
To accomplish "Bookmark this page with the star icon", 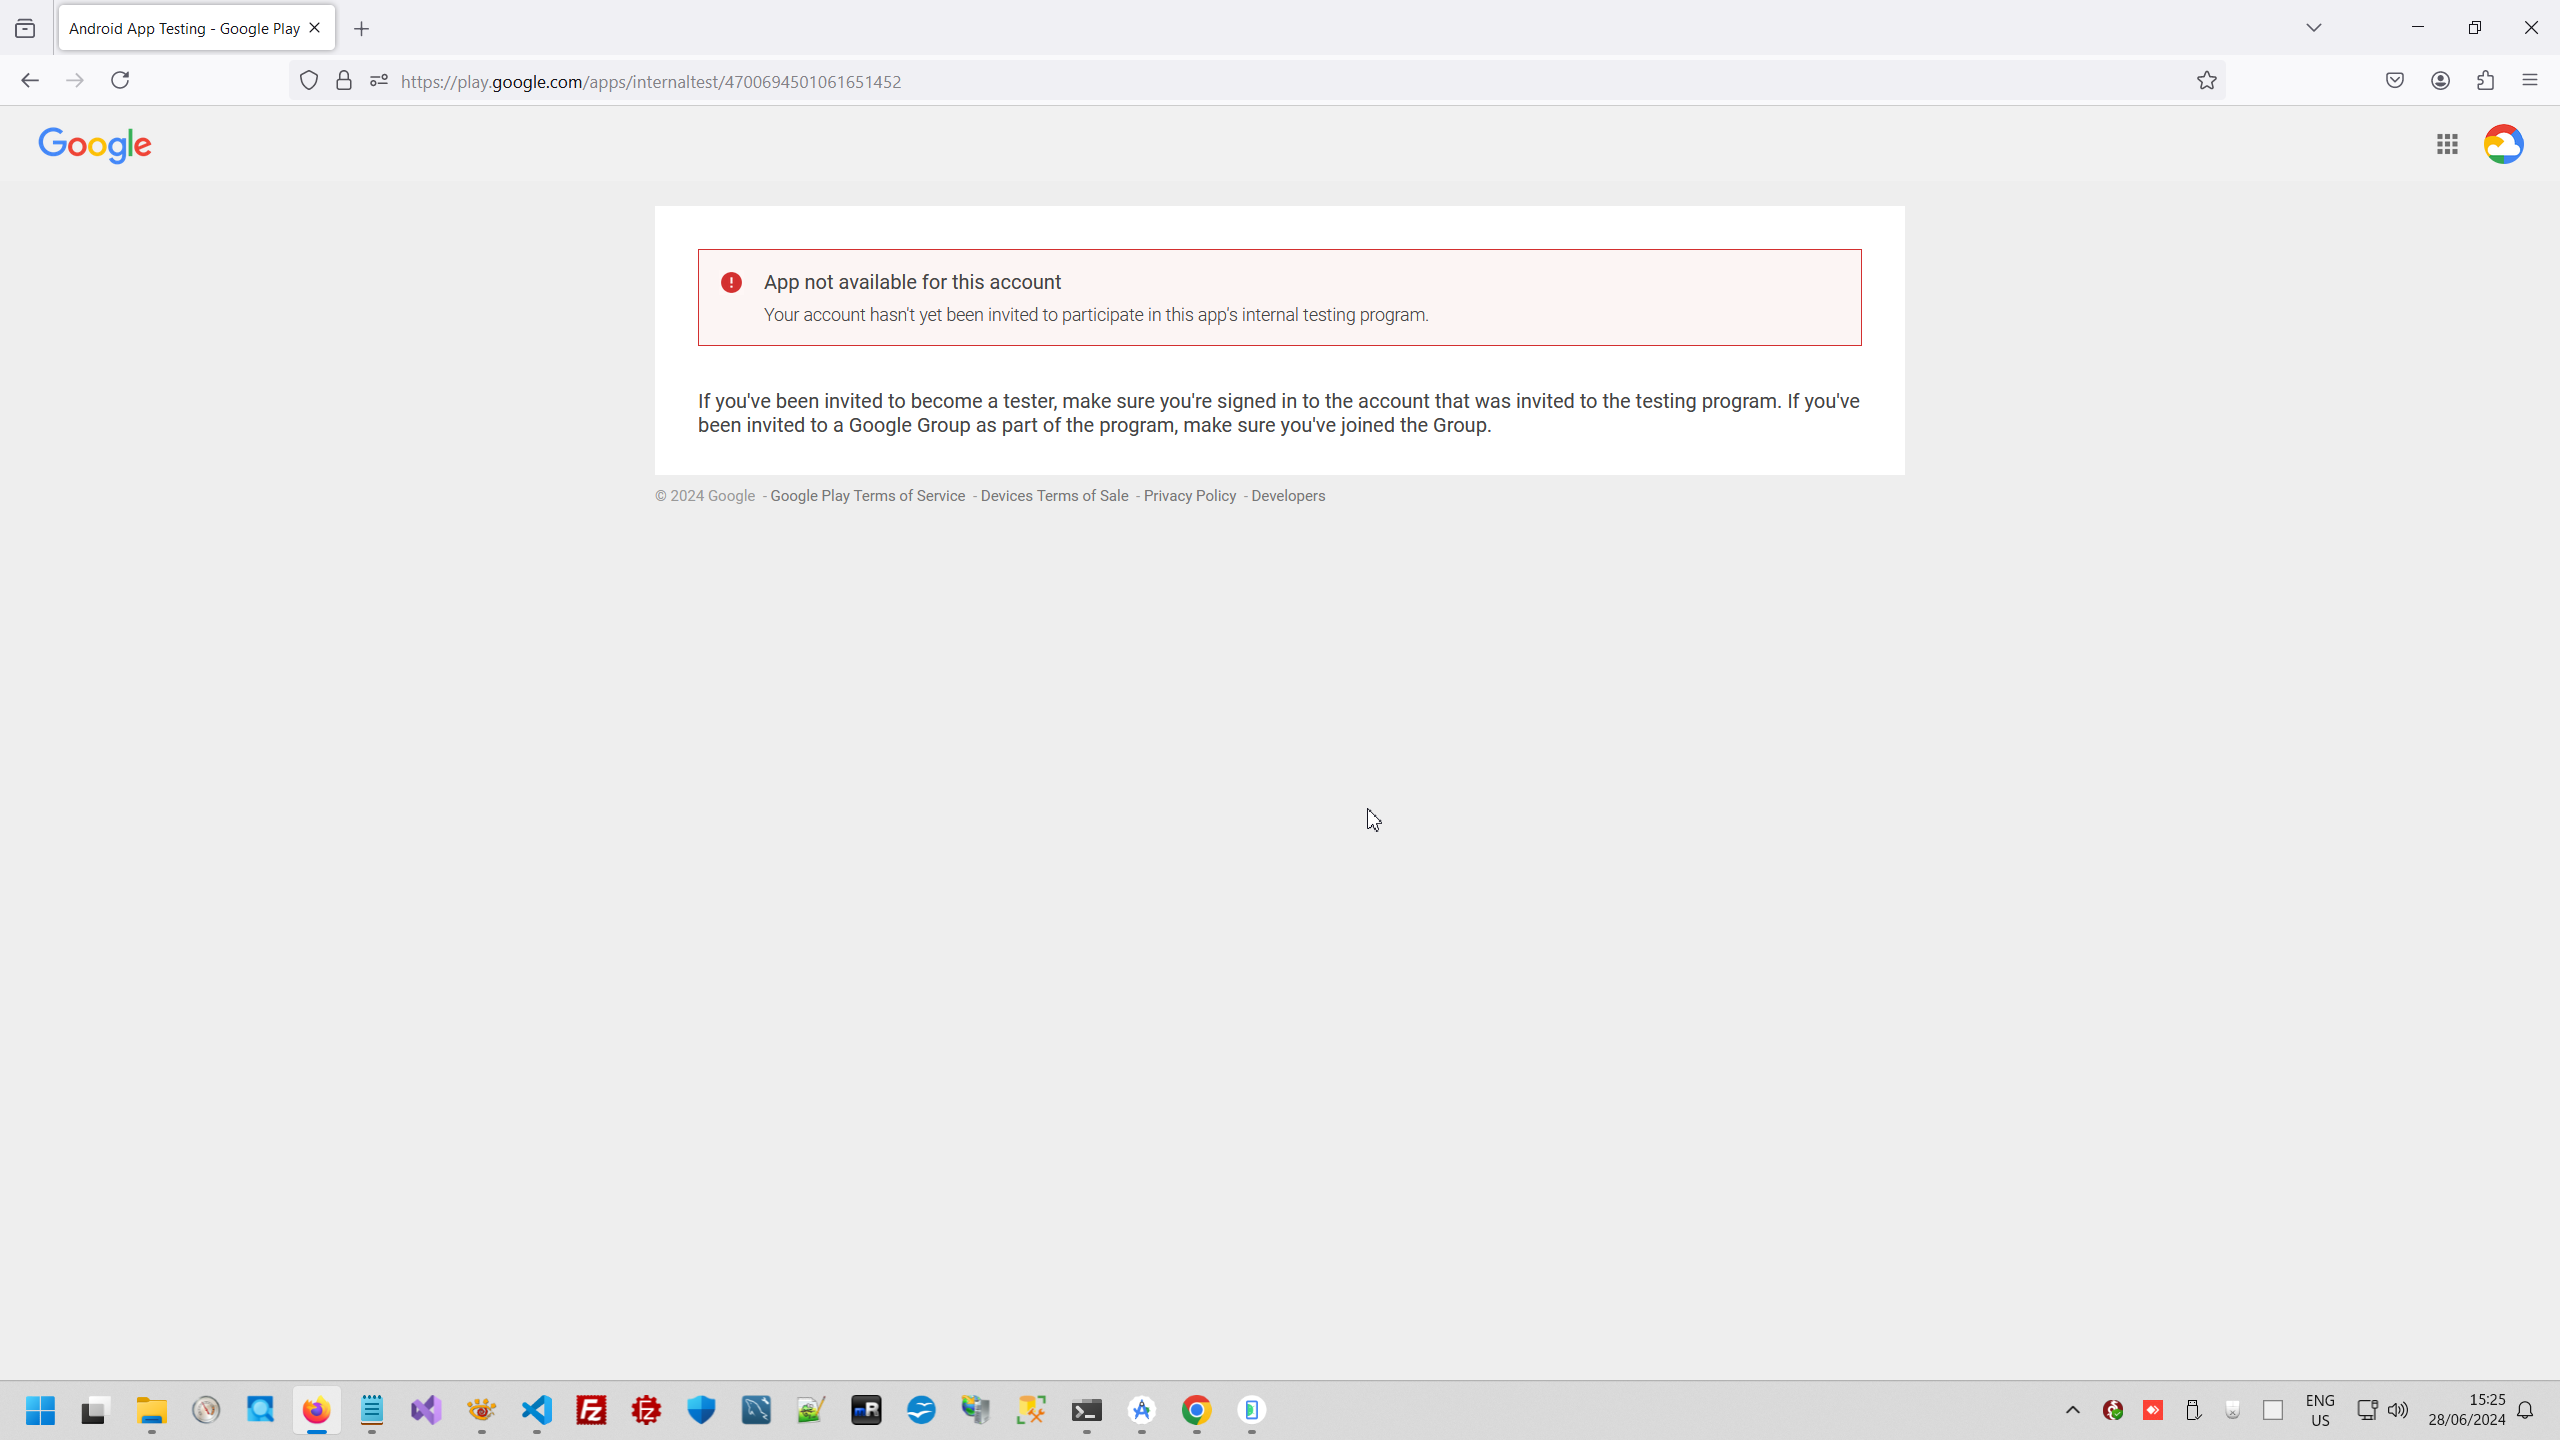I will [x=2207, y=81].
